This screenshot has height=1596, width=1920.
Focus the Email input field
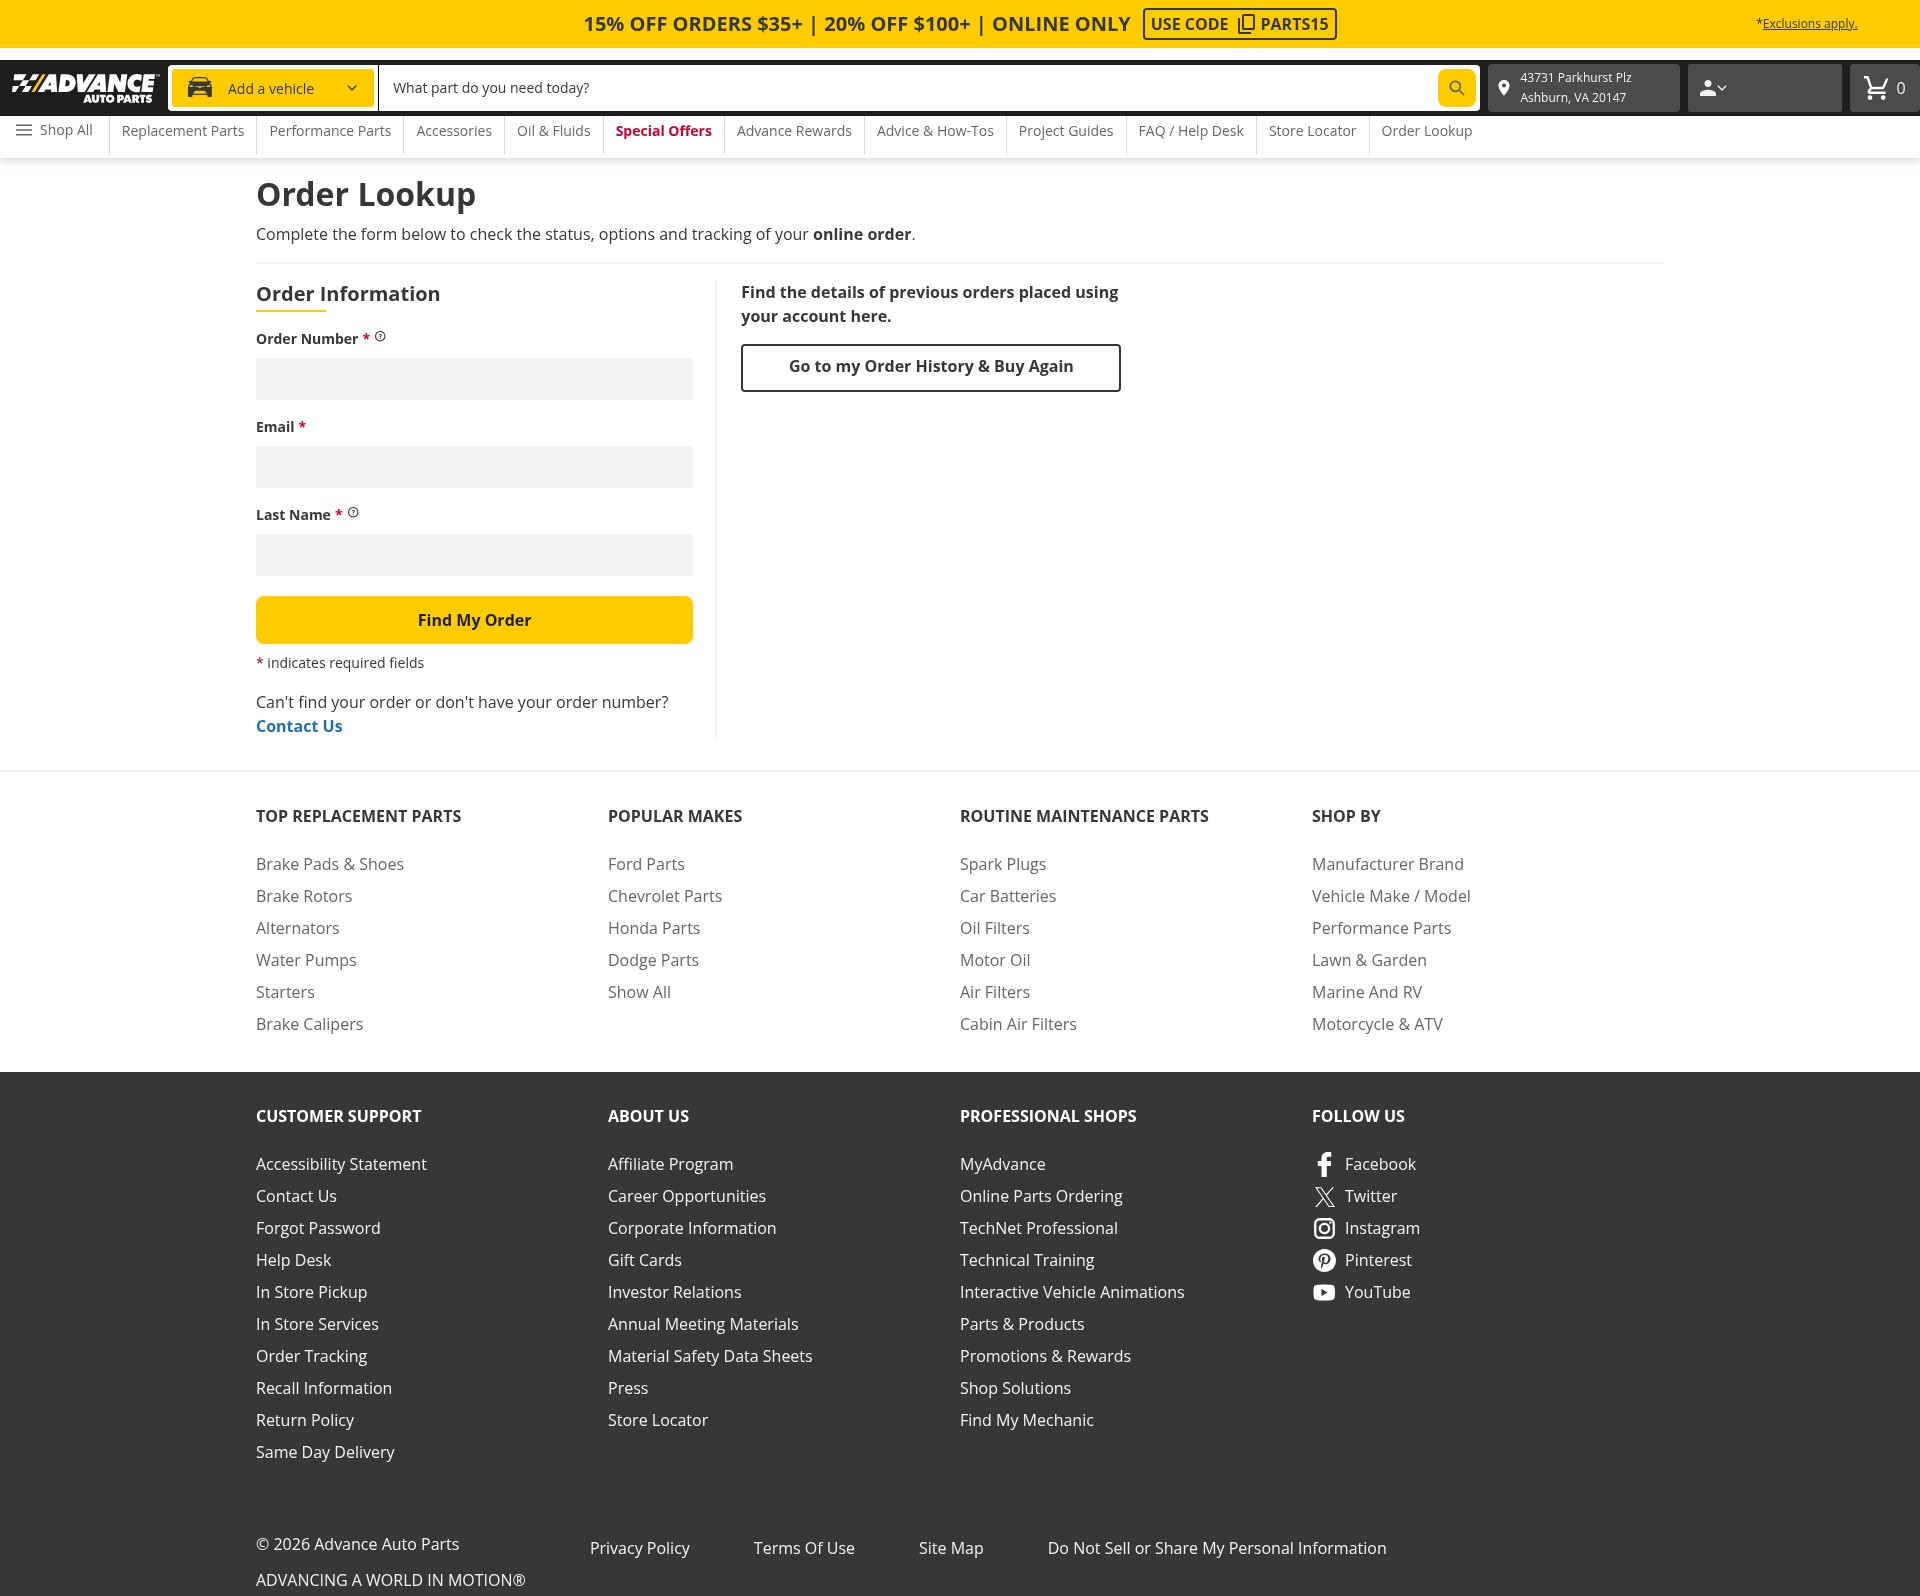coord(474,467)
